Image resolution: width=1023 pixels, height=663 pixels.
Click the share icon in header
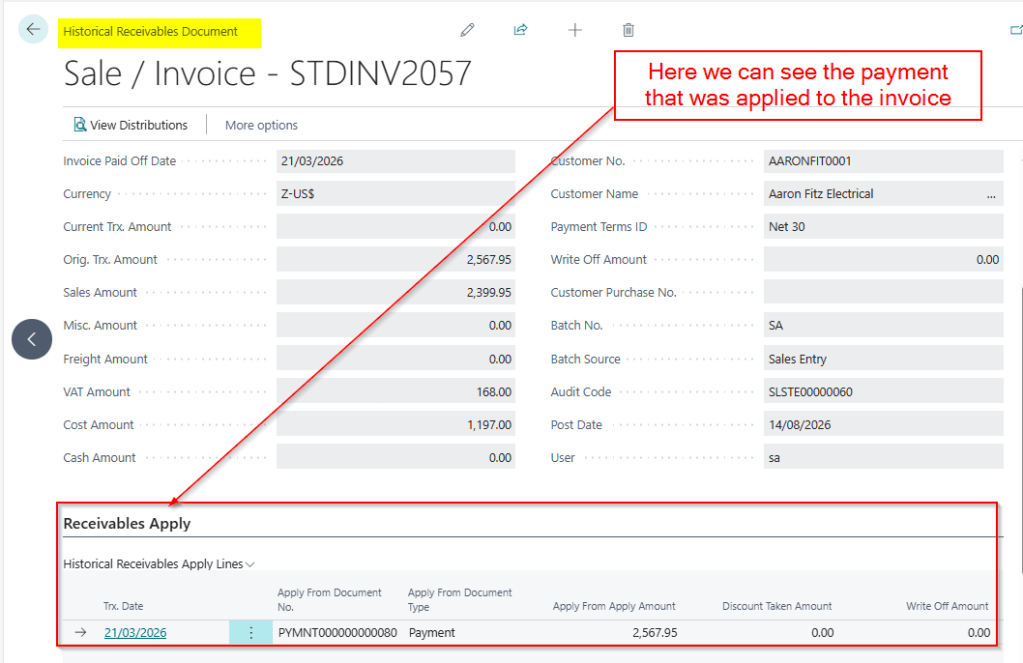coord(520,30)
